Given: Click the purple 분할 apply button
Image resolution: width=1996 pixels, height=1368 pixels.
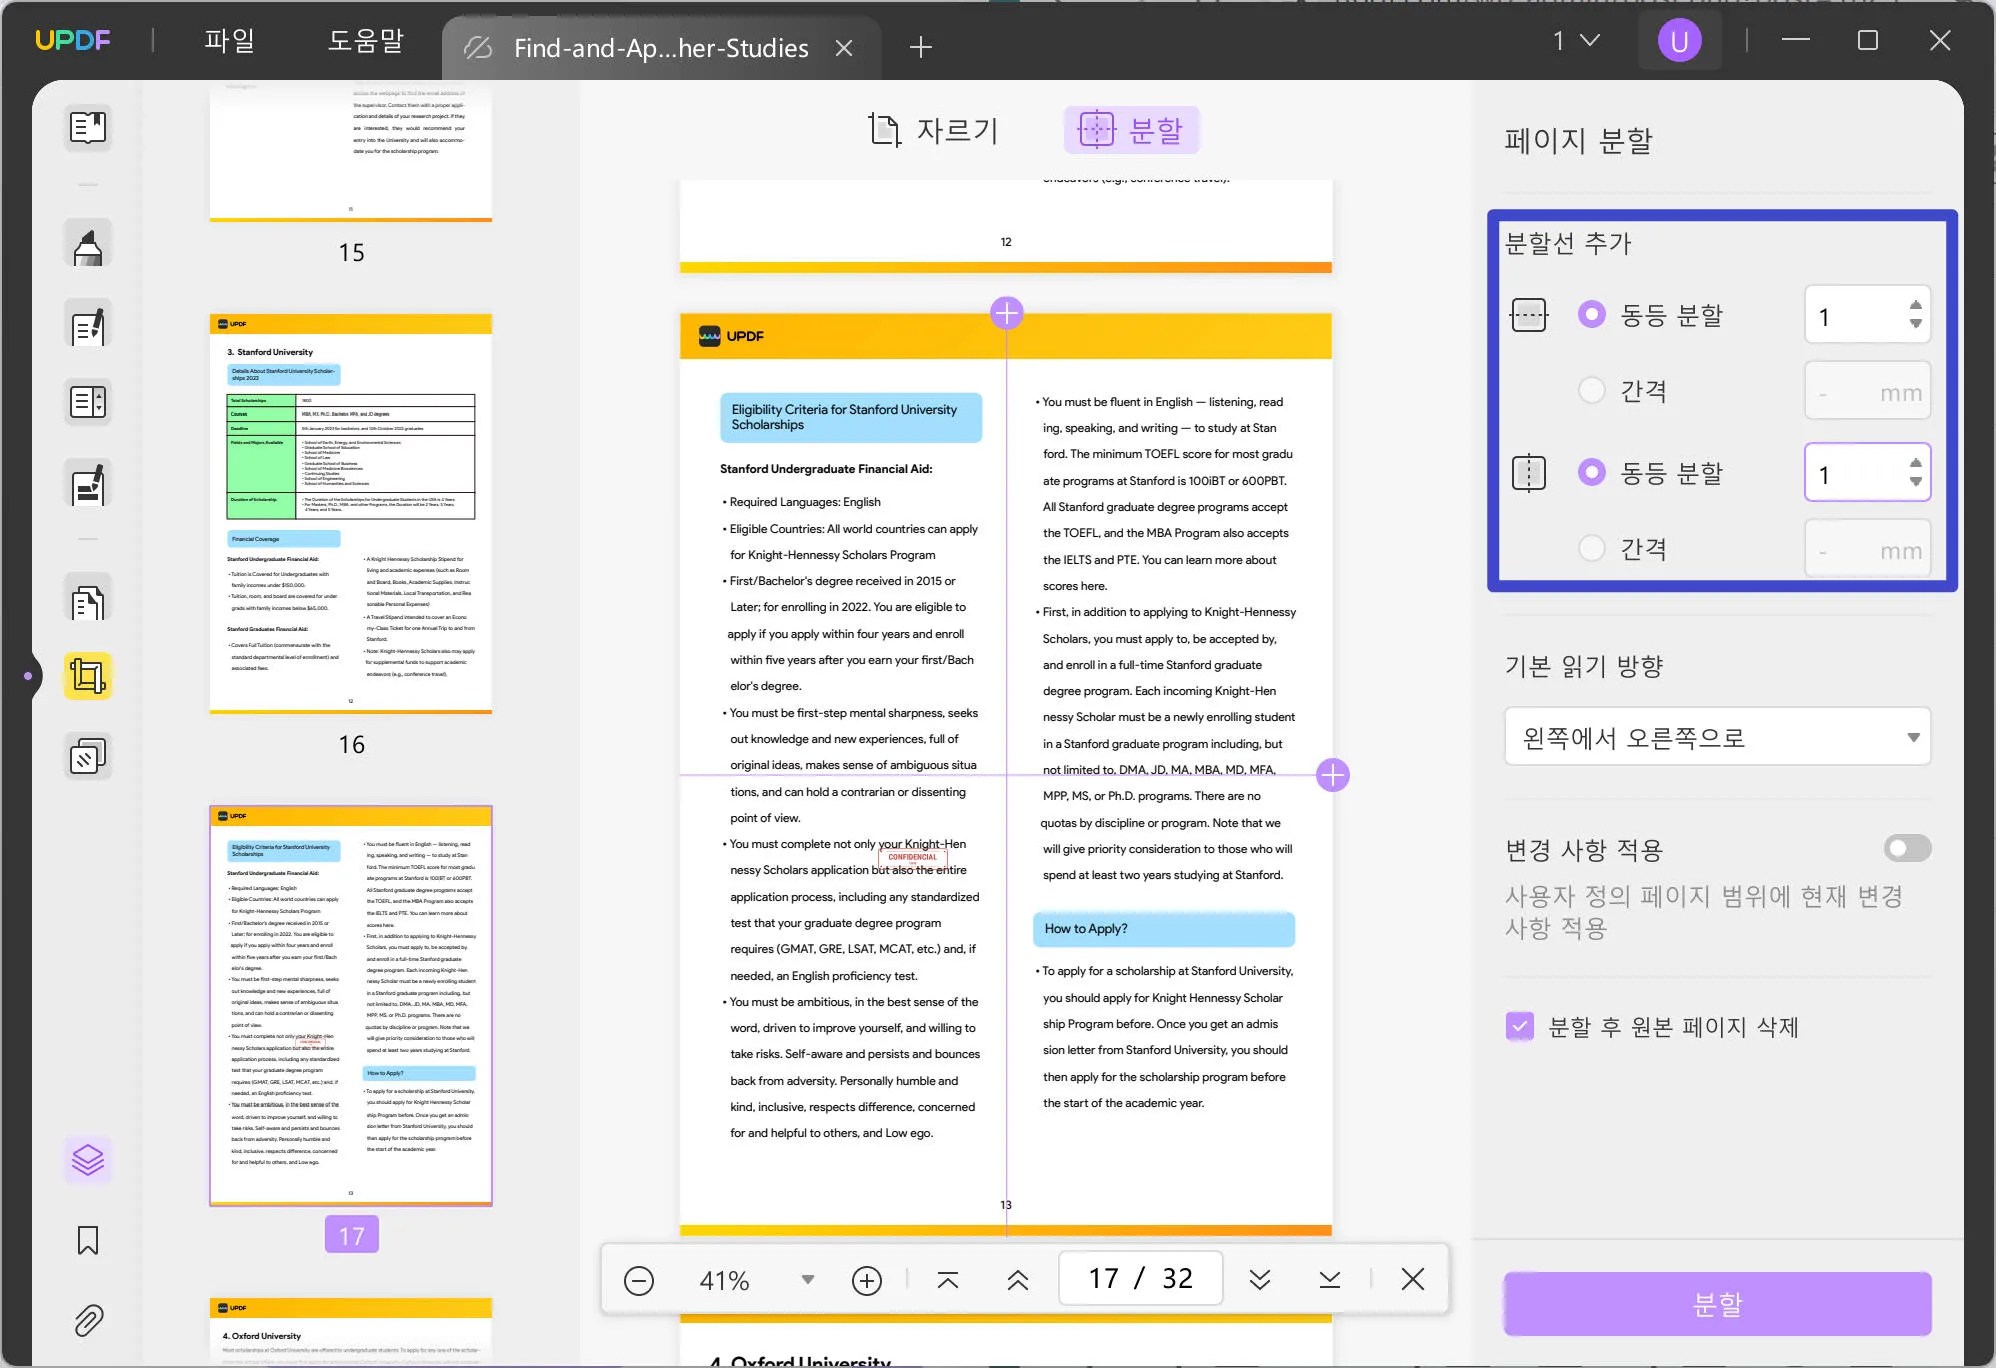Looking at the screenshot, I should [x=1718, y=1304].
